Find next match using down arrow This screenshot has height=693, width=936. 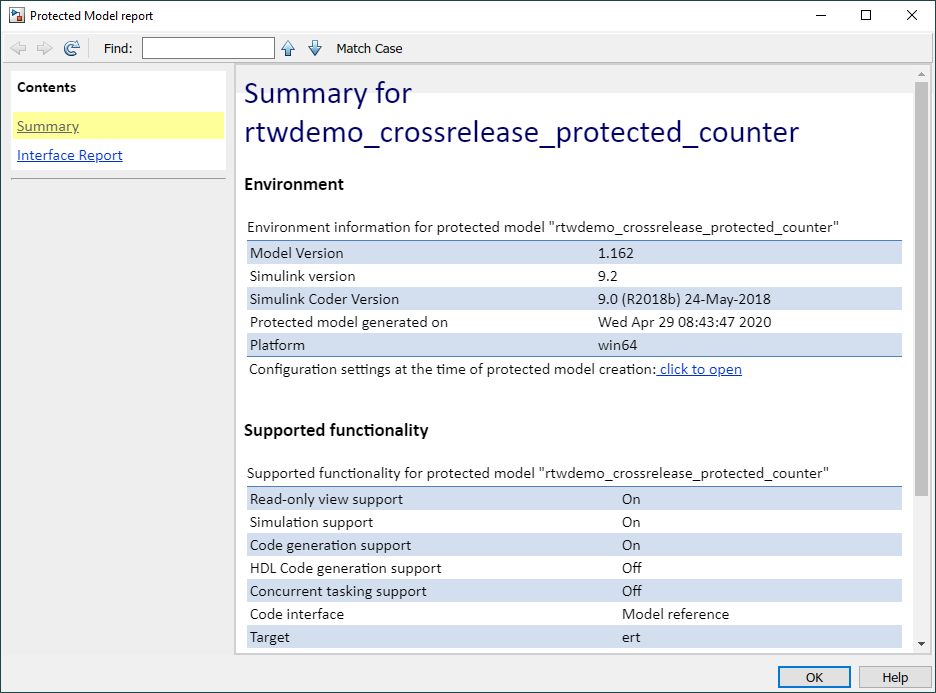pyautogui.click(x=315, y=48)
